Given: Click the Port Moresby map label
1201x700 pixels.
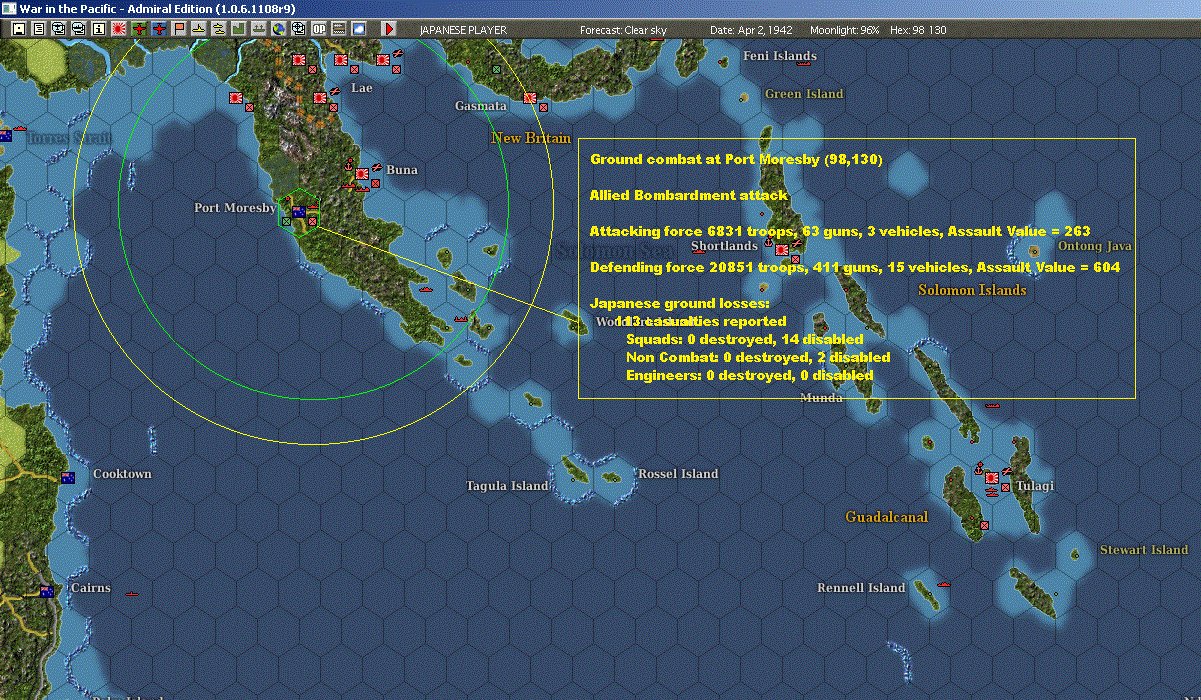Looking at the screenshot, I should [x=235, y=208].
